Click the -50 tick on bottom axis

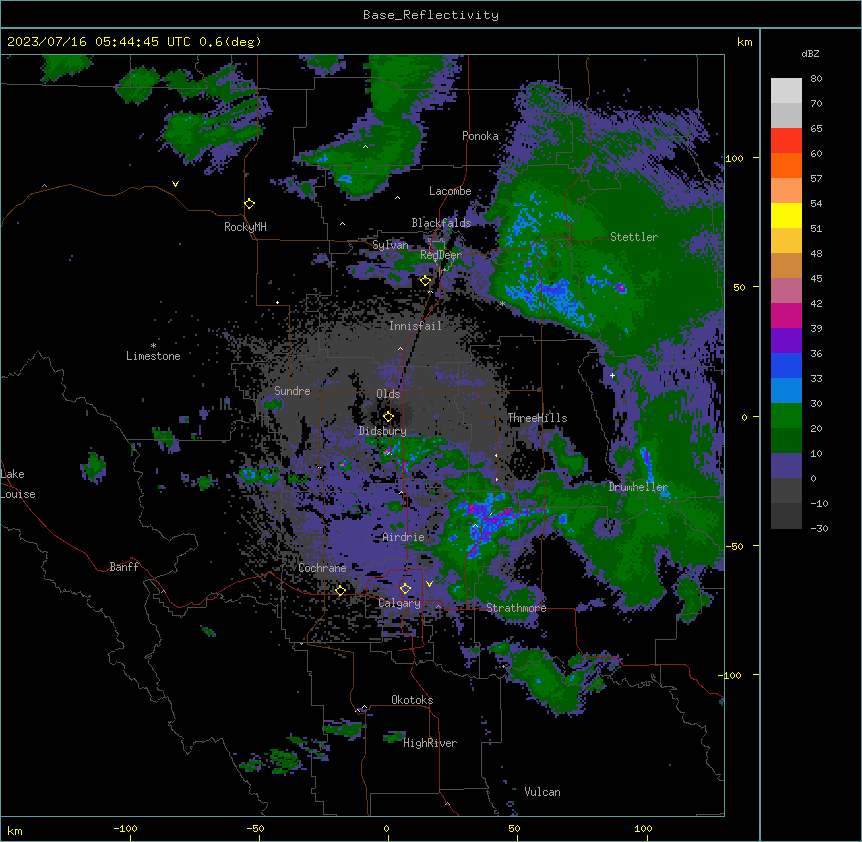(x=255, y=829)
